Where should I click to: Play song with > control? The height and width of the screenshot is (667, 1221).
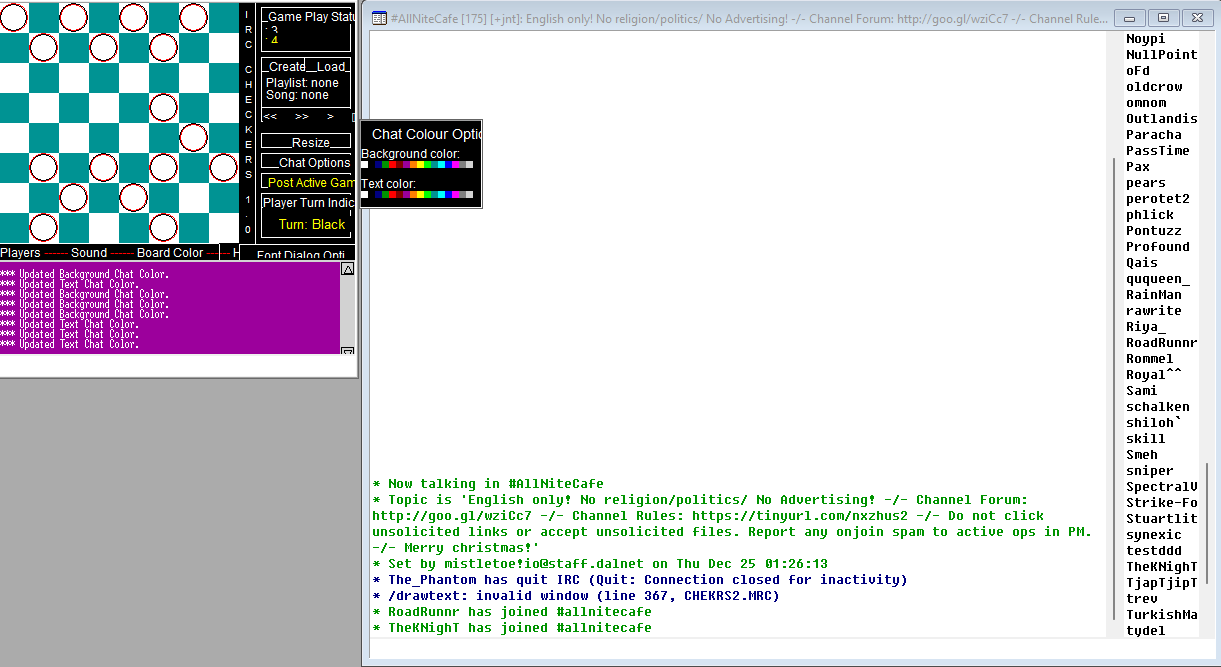pos(330,117)
